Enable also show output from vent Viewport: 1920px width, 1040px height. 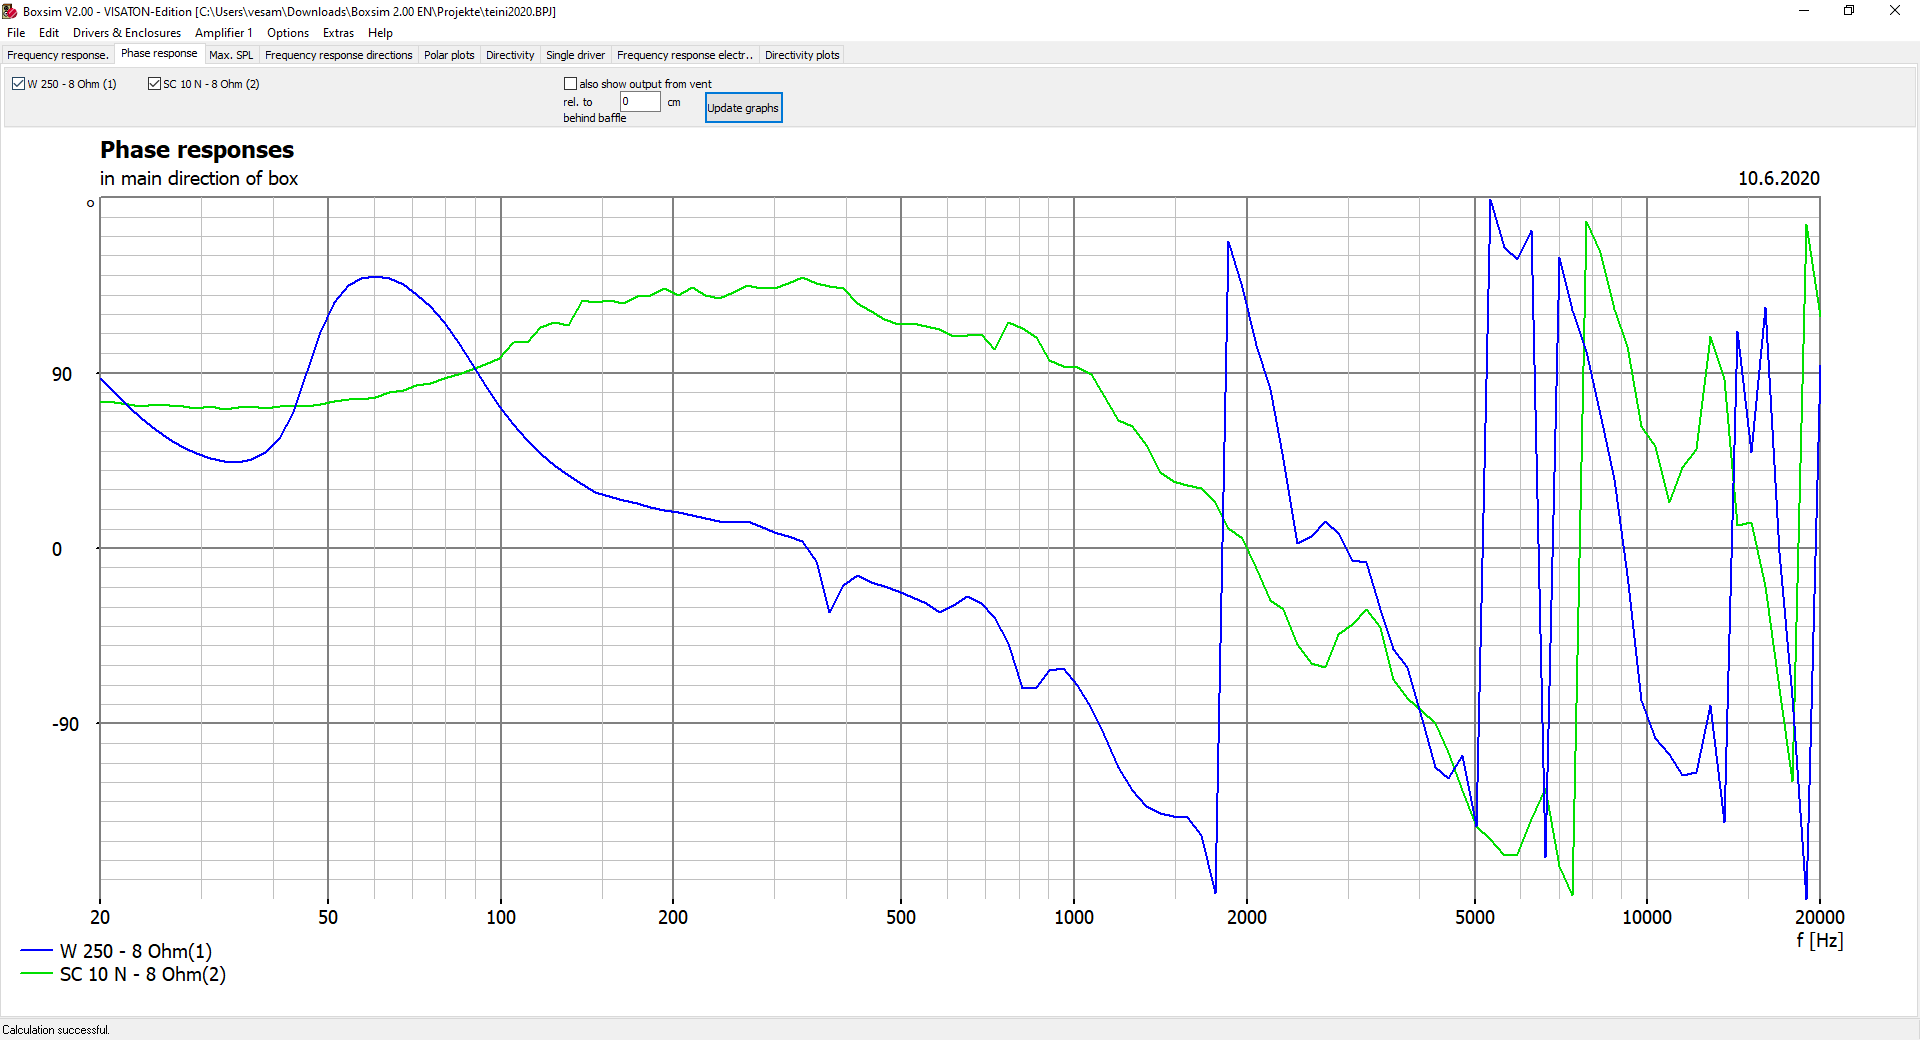(571, 84)
